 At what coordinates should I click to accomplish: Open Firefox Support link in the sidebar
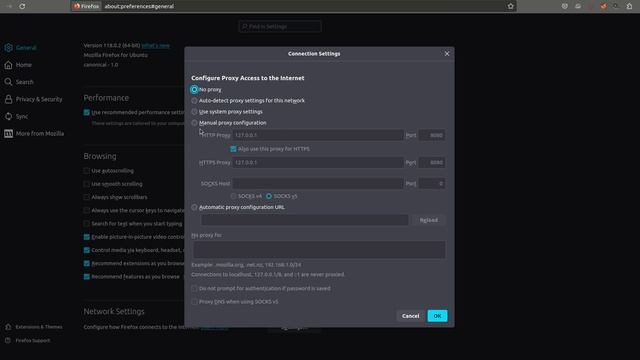point(33,340)
